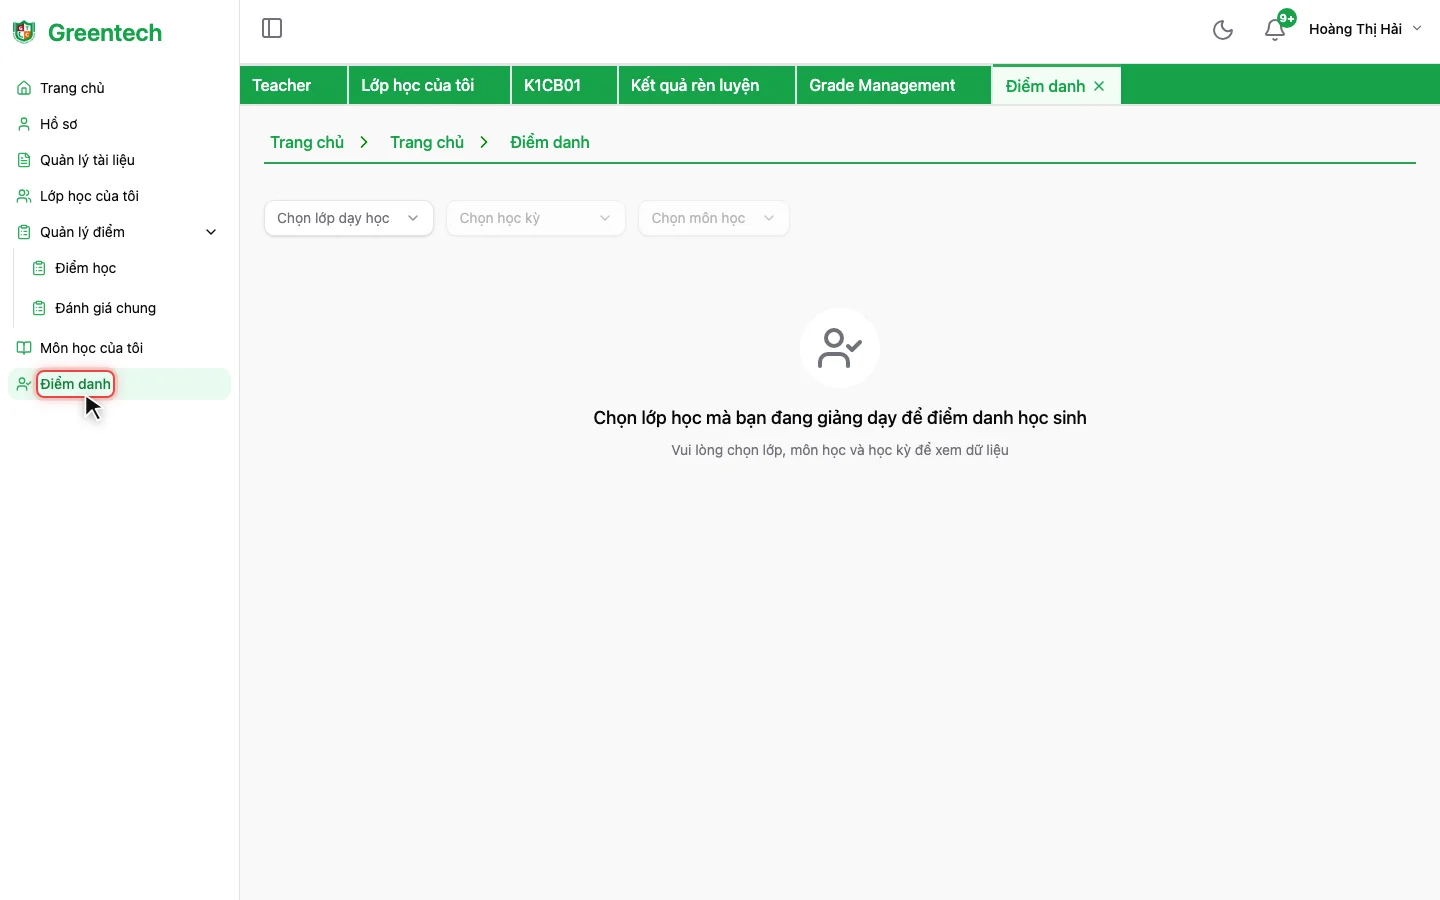Image resolution: width=1440 pixels, height=900 pixels.
Task: Close the Điểm danh tab
Action: click(x=1099, y=86)
